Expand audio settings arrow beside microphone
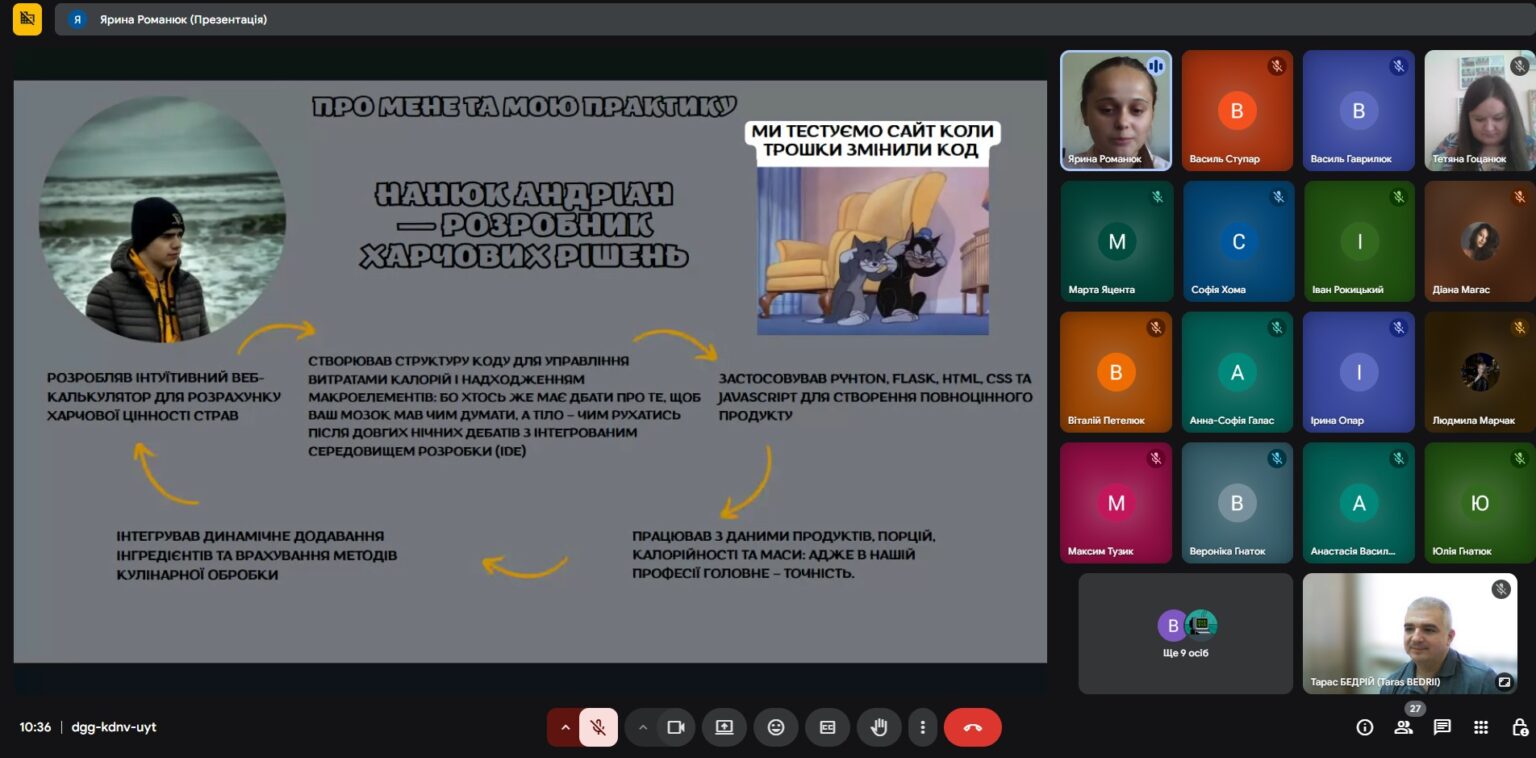This screenshot has width=1536, height=758. [565, 727]
